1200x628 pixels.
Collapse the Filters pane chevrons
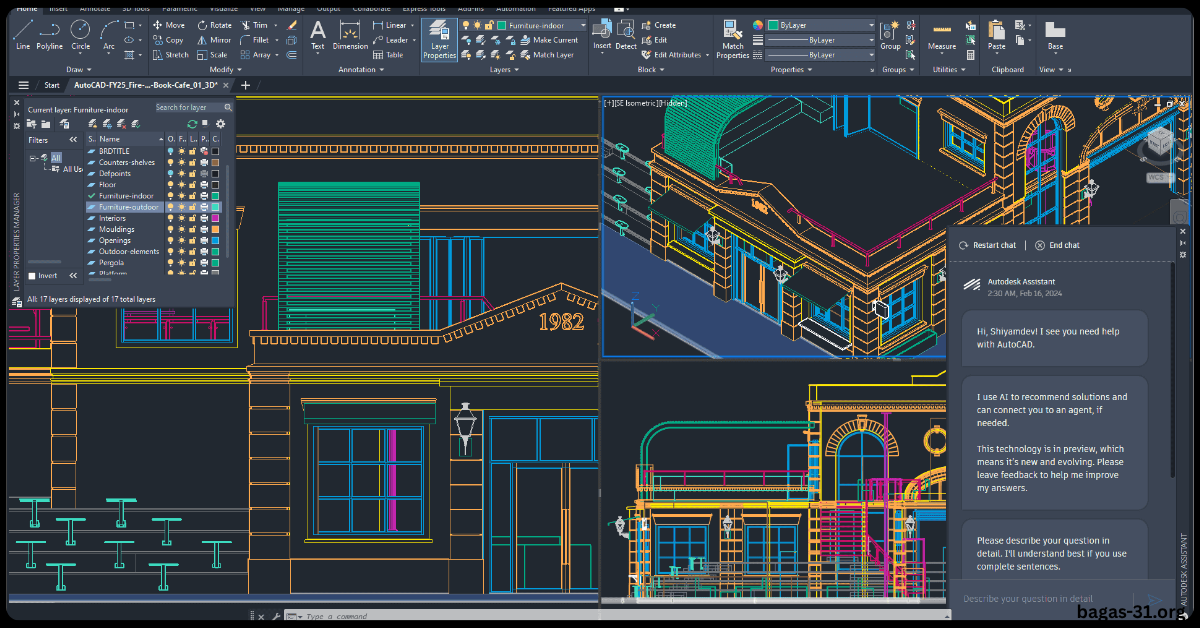[x=73, y=140]
